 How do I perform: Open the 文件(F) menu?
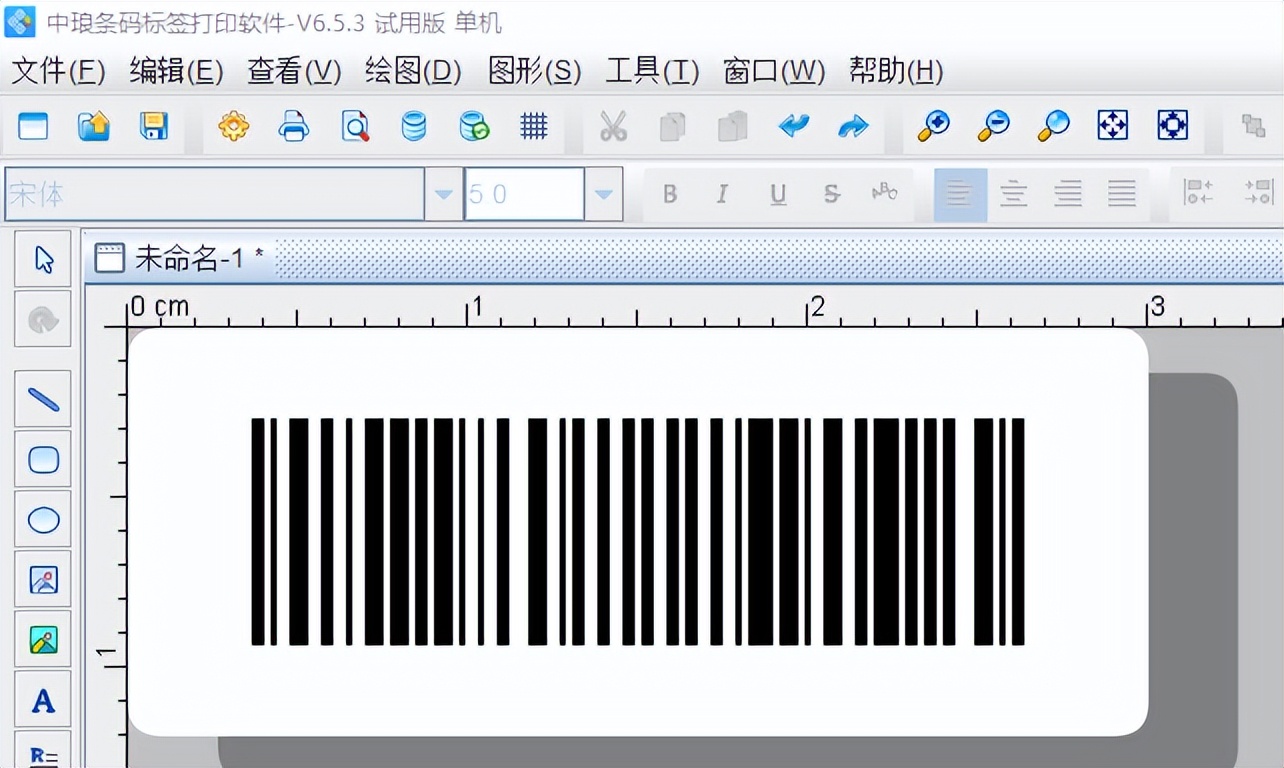[59, 71]
